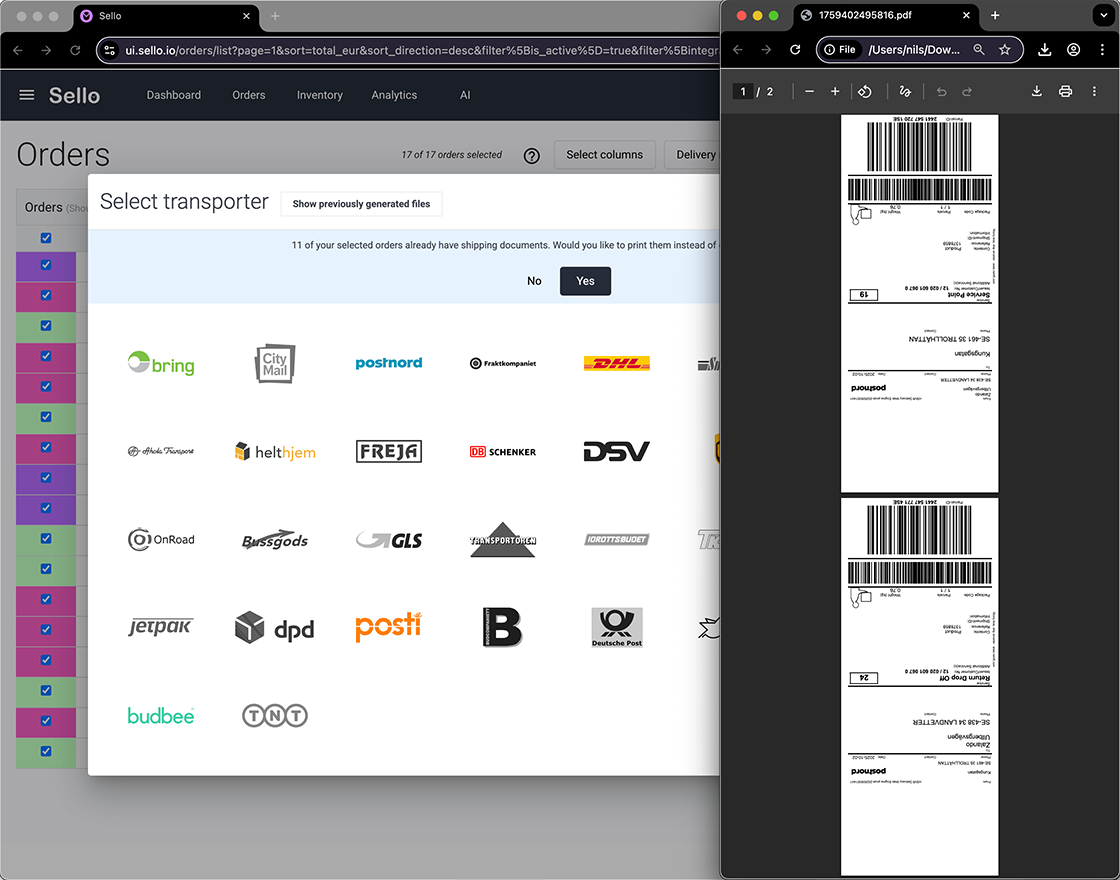Open the PDF viewer's three-dot menu
Screen dimensions: 1120x880
pos(1094,91)
